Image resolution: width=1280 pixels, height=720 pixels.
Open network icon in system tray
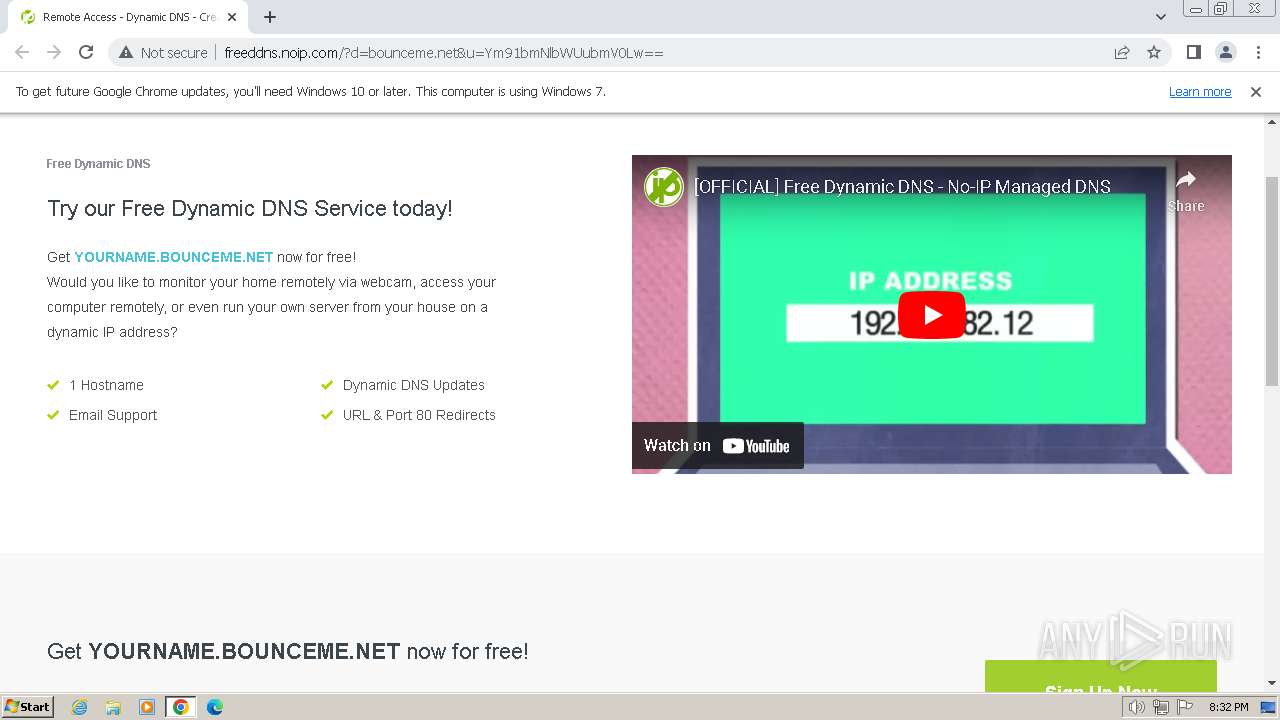click(x=1161, y=707)
